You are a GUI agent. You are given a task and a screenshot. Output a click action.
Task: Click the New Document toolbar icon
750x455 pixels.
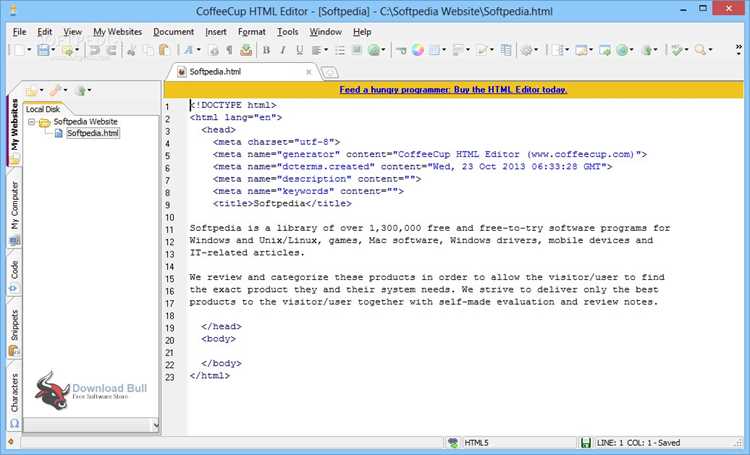coord(20,50)
